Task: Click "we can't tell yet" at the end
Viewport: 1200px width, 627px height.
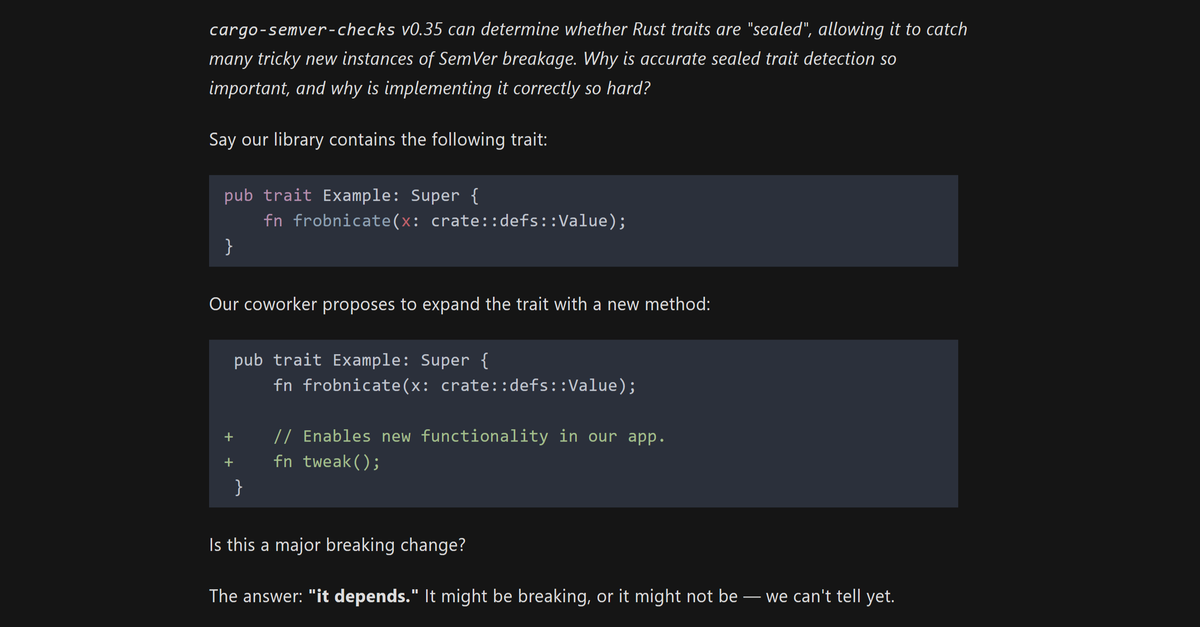Action: pyautogui.click(x=829, y=597)
